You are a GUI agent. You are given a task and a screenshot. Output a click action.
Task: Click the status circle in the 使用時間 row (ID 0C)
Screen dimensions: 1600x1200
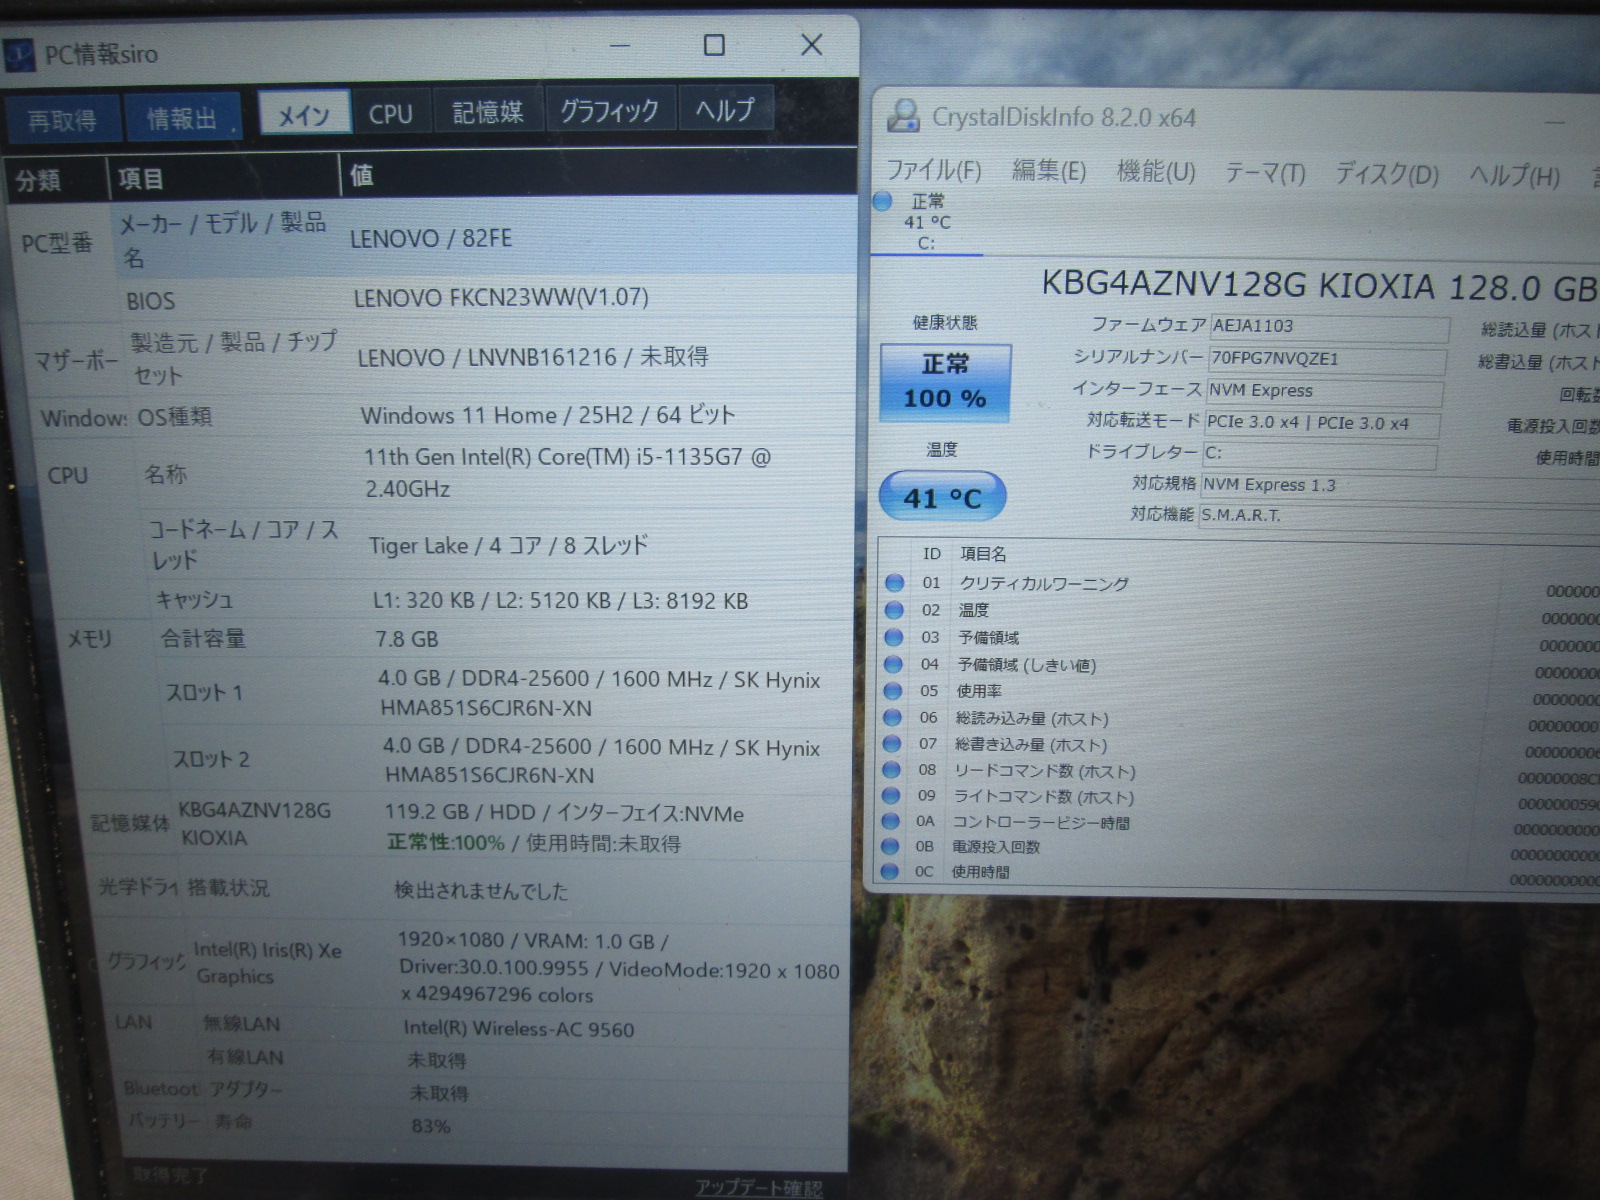coord(889,872)
